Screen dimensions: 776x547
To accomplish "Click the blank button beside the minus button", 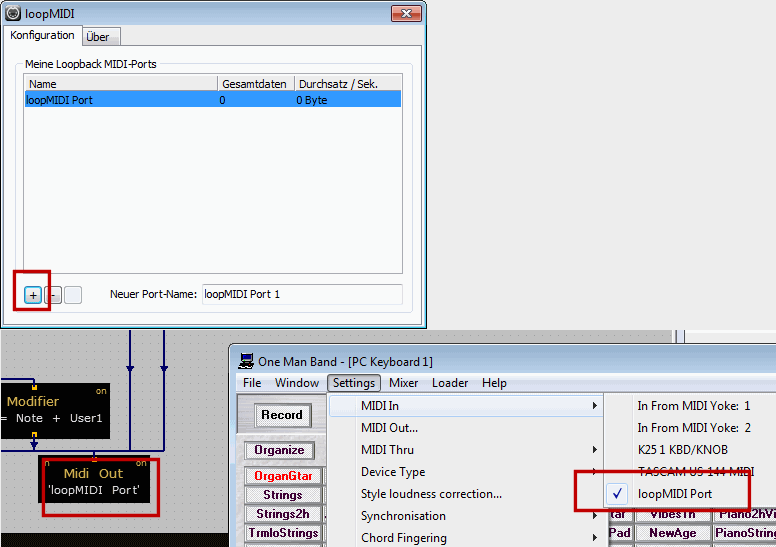I will [73, 295].
